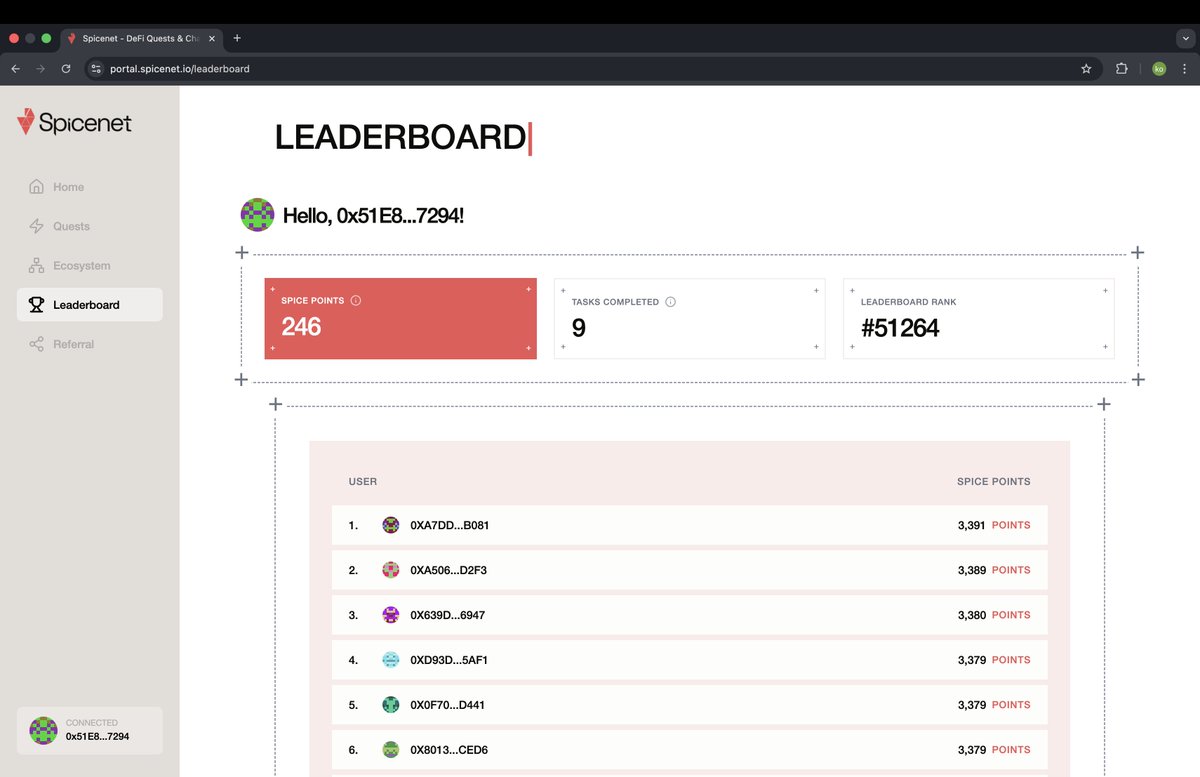
Task: Open the tab search dropdown arrow
Action: pyautogui.click(x=1185, y=38)
